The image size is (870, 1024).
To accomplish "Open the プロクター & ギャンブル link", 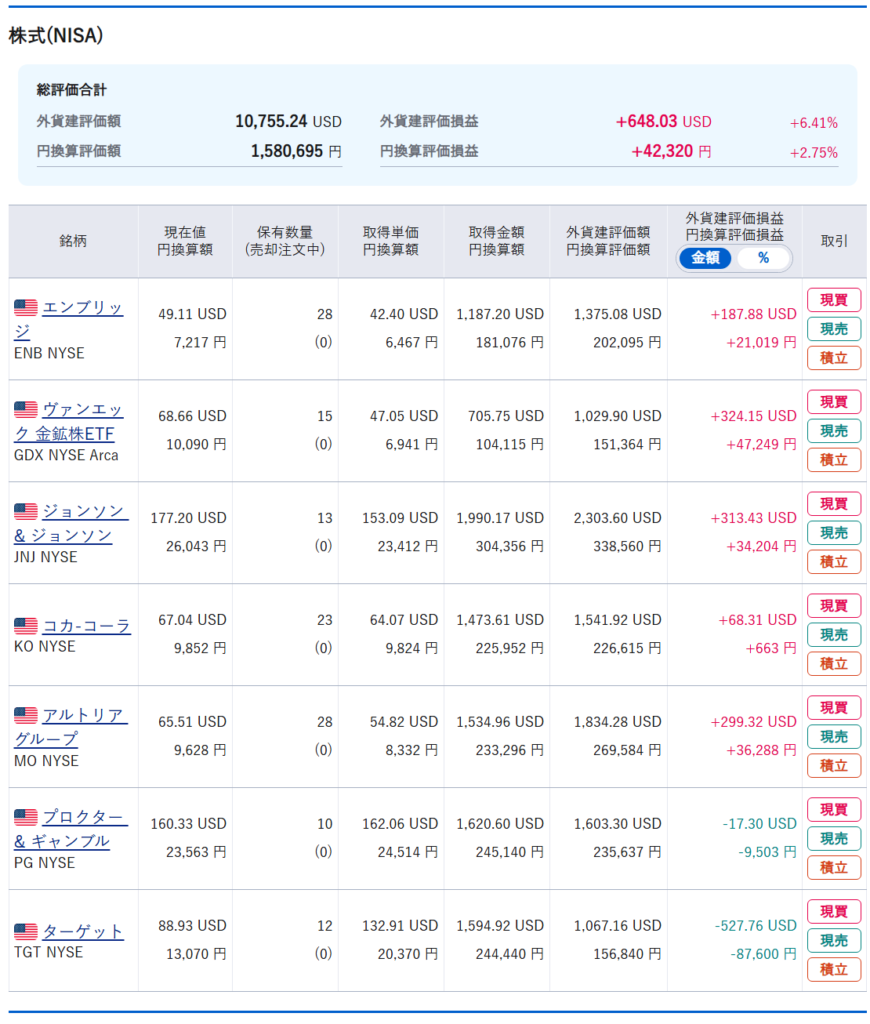I will (x=84, y=818).
